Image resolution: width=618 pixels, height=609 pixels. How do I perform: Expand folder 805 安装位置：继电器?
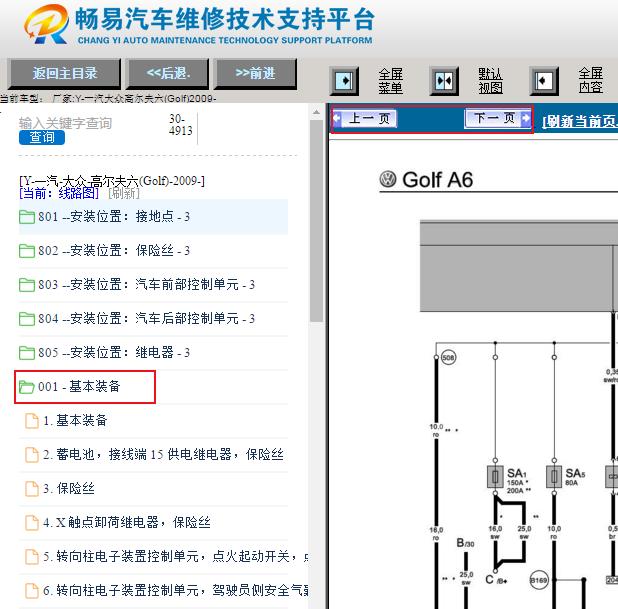[x=153, y=352]
